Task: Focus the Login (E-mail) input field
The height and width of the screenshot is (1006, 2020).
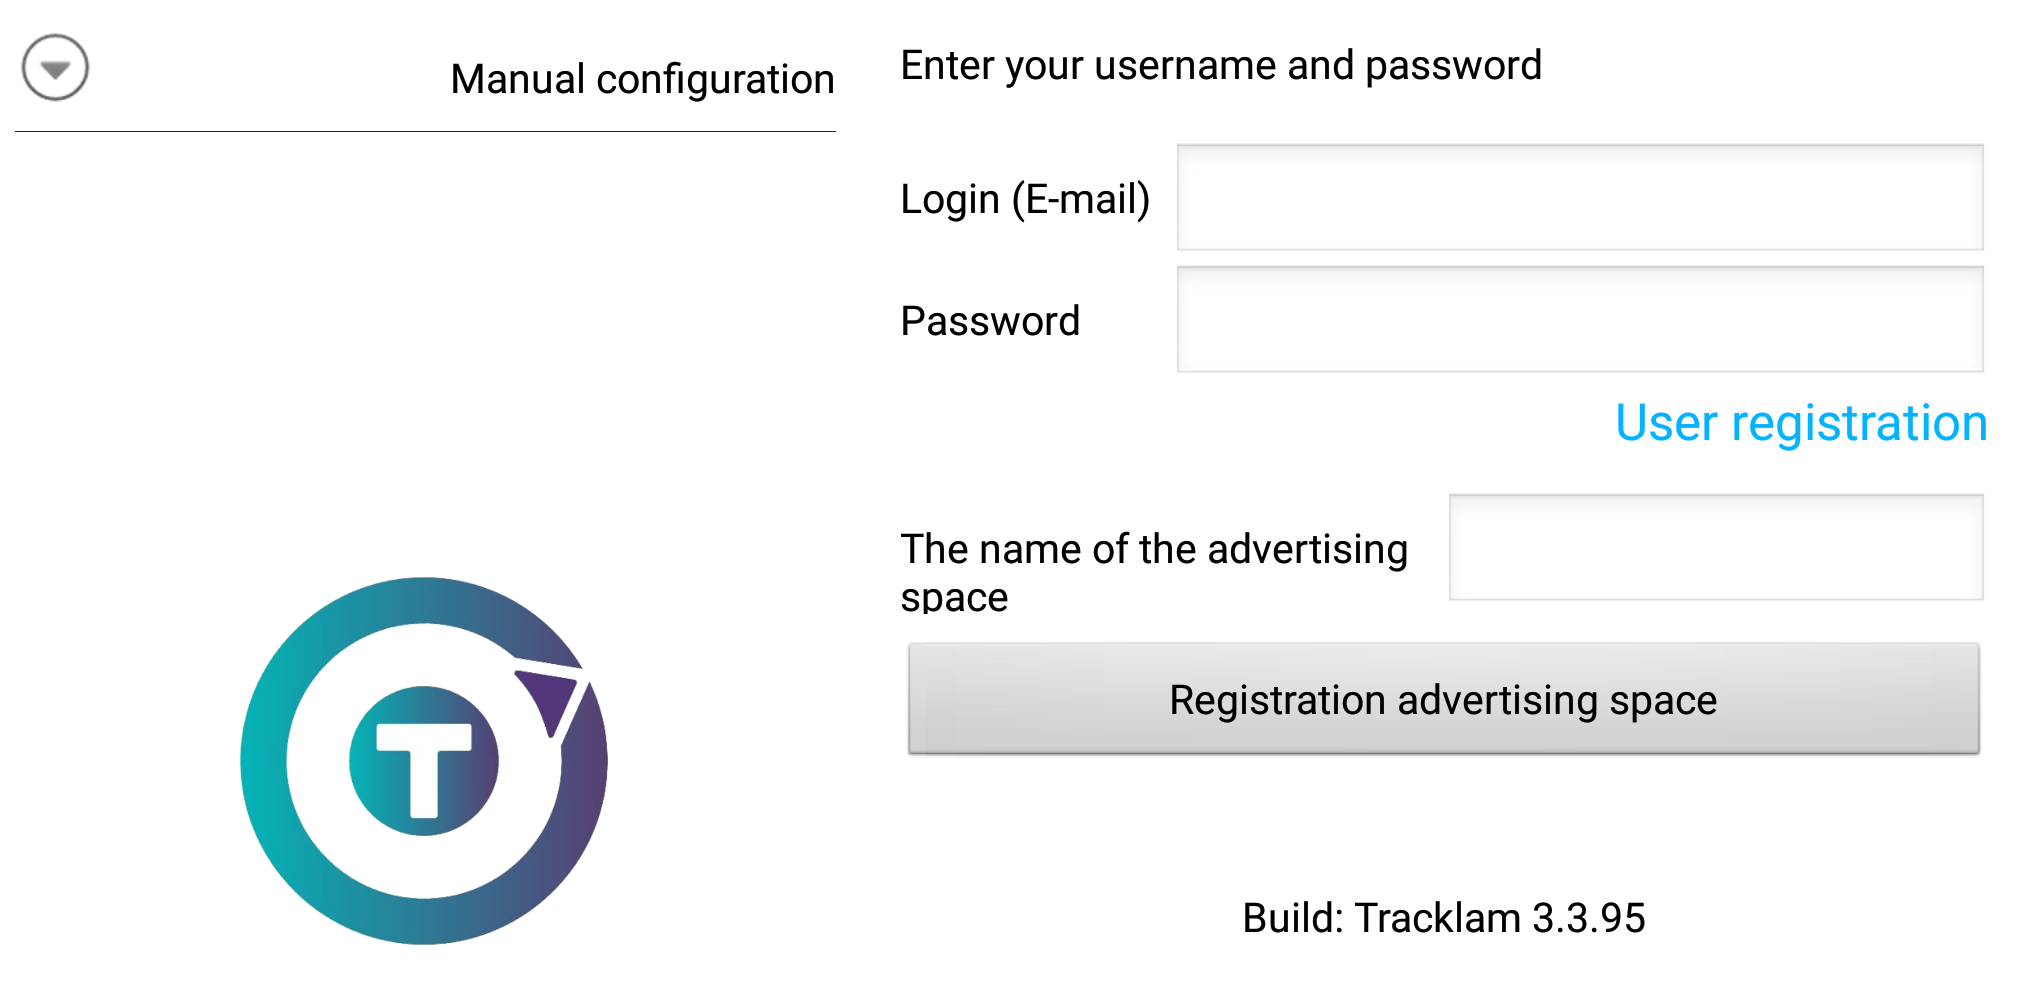Action: 1580,197
